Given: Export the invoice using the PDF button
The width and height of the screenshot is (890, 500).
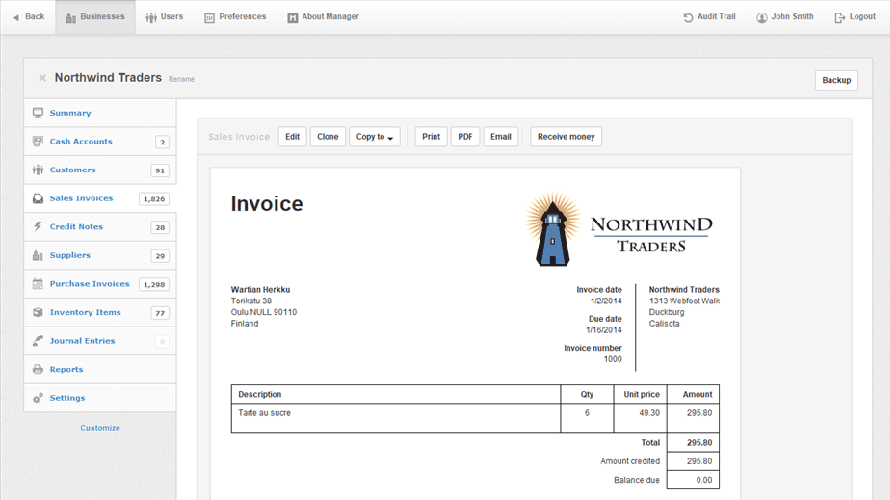Looking at the screenshot, I should tap(465, 137).
